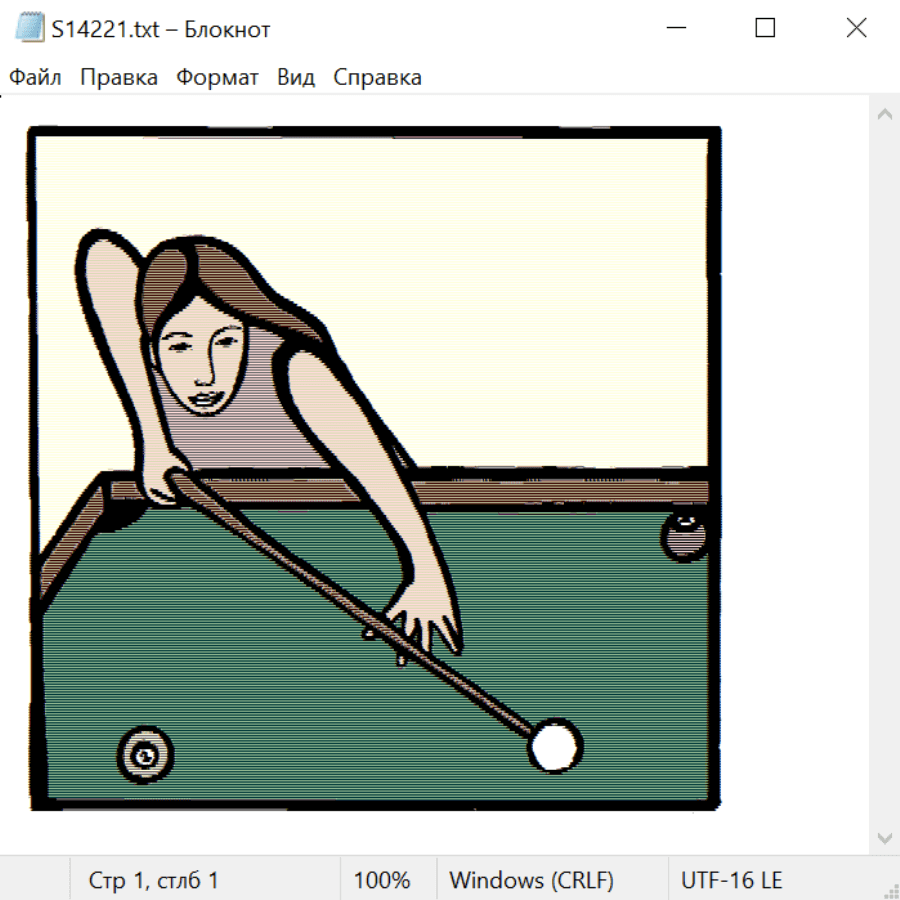Open the Вид menu
Image resolution: width=900 pixels, height=900 pixels.
click(296, 78)
